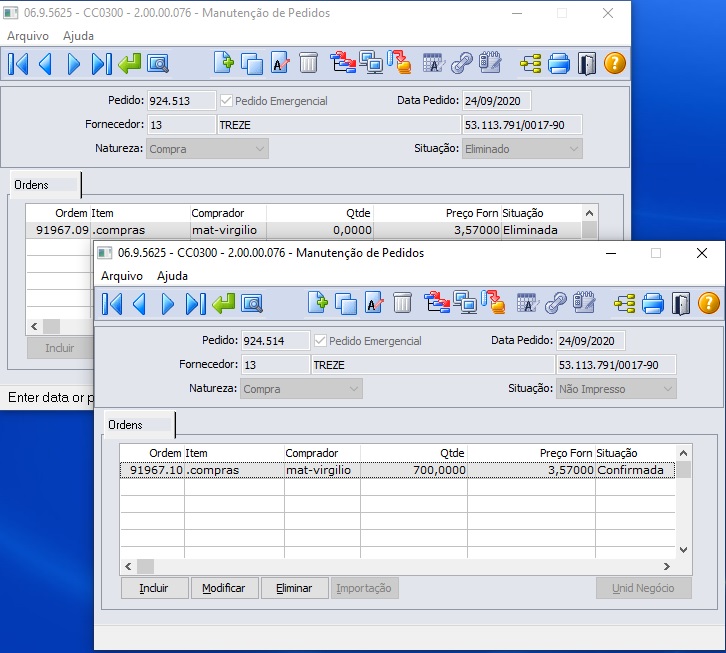Image resolution: width=726 pixels, height=653 pixels.
Task: Click Pedido field showing 924.514
Action: [275, 341]
